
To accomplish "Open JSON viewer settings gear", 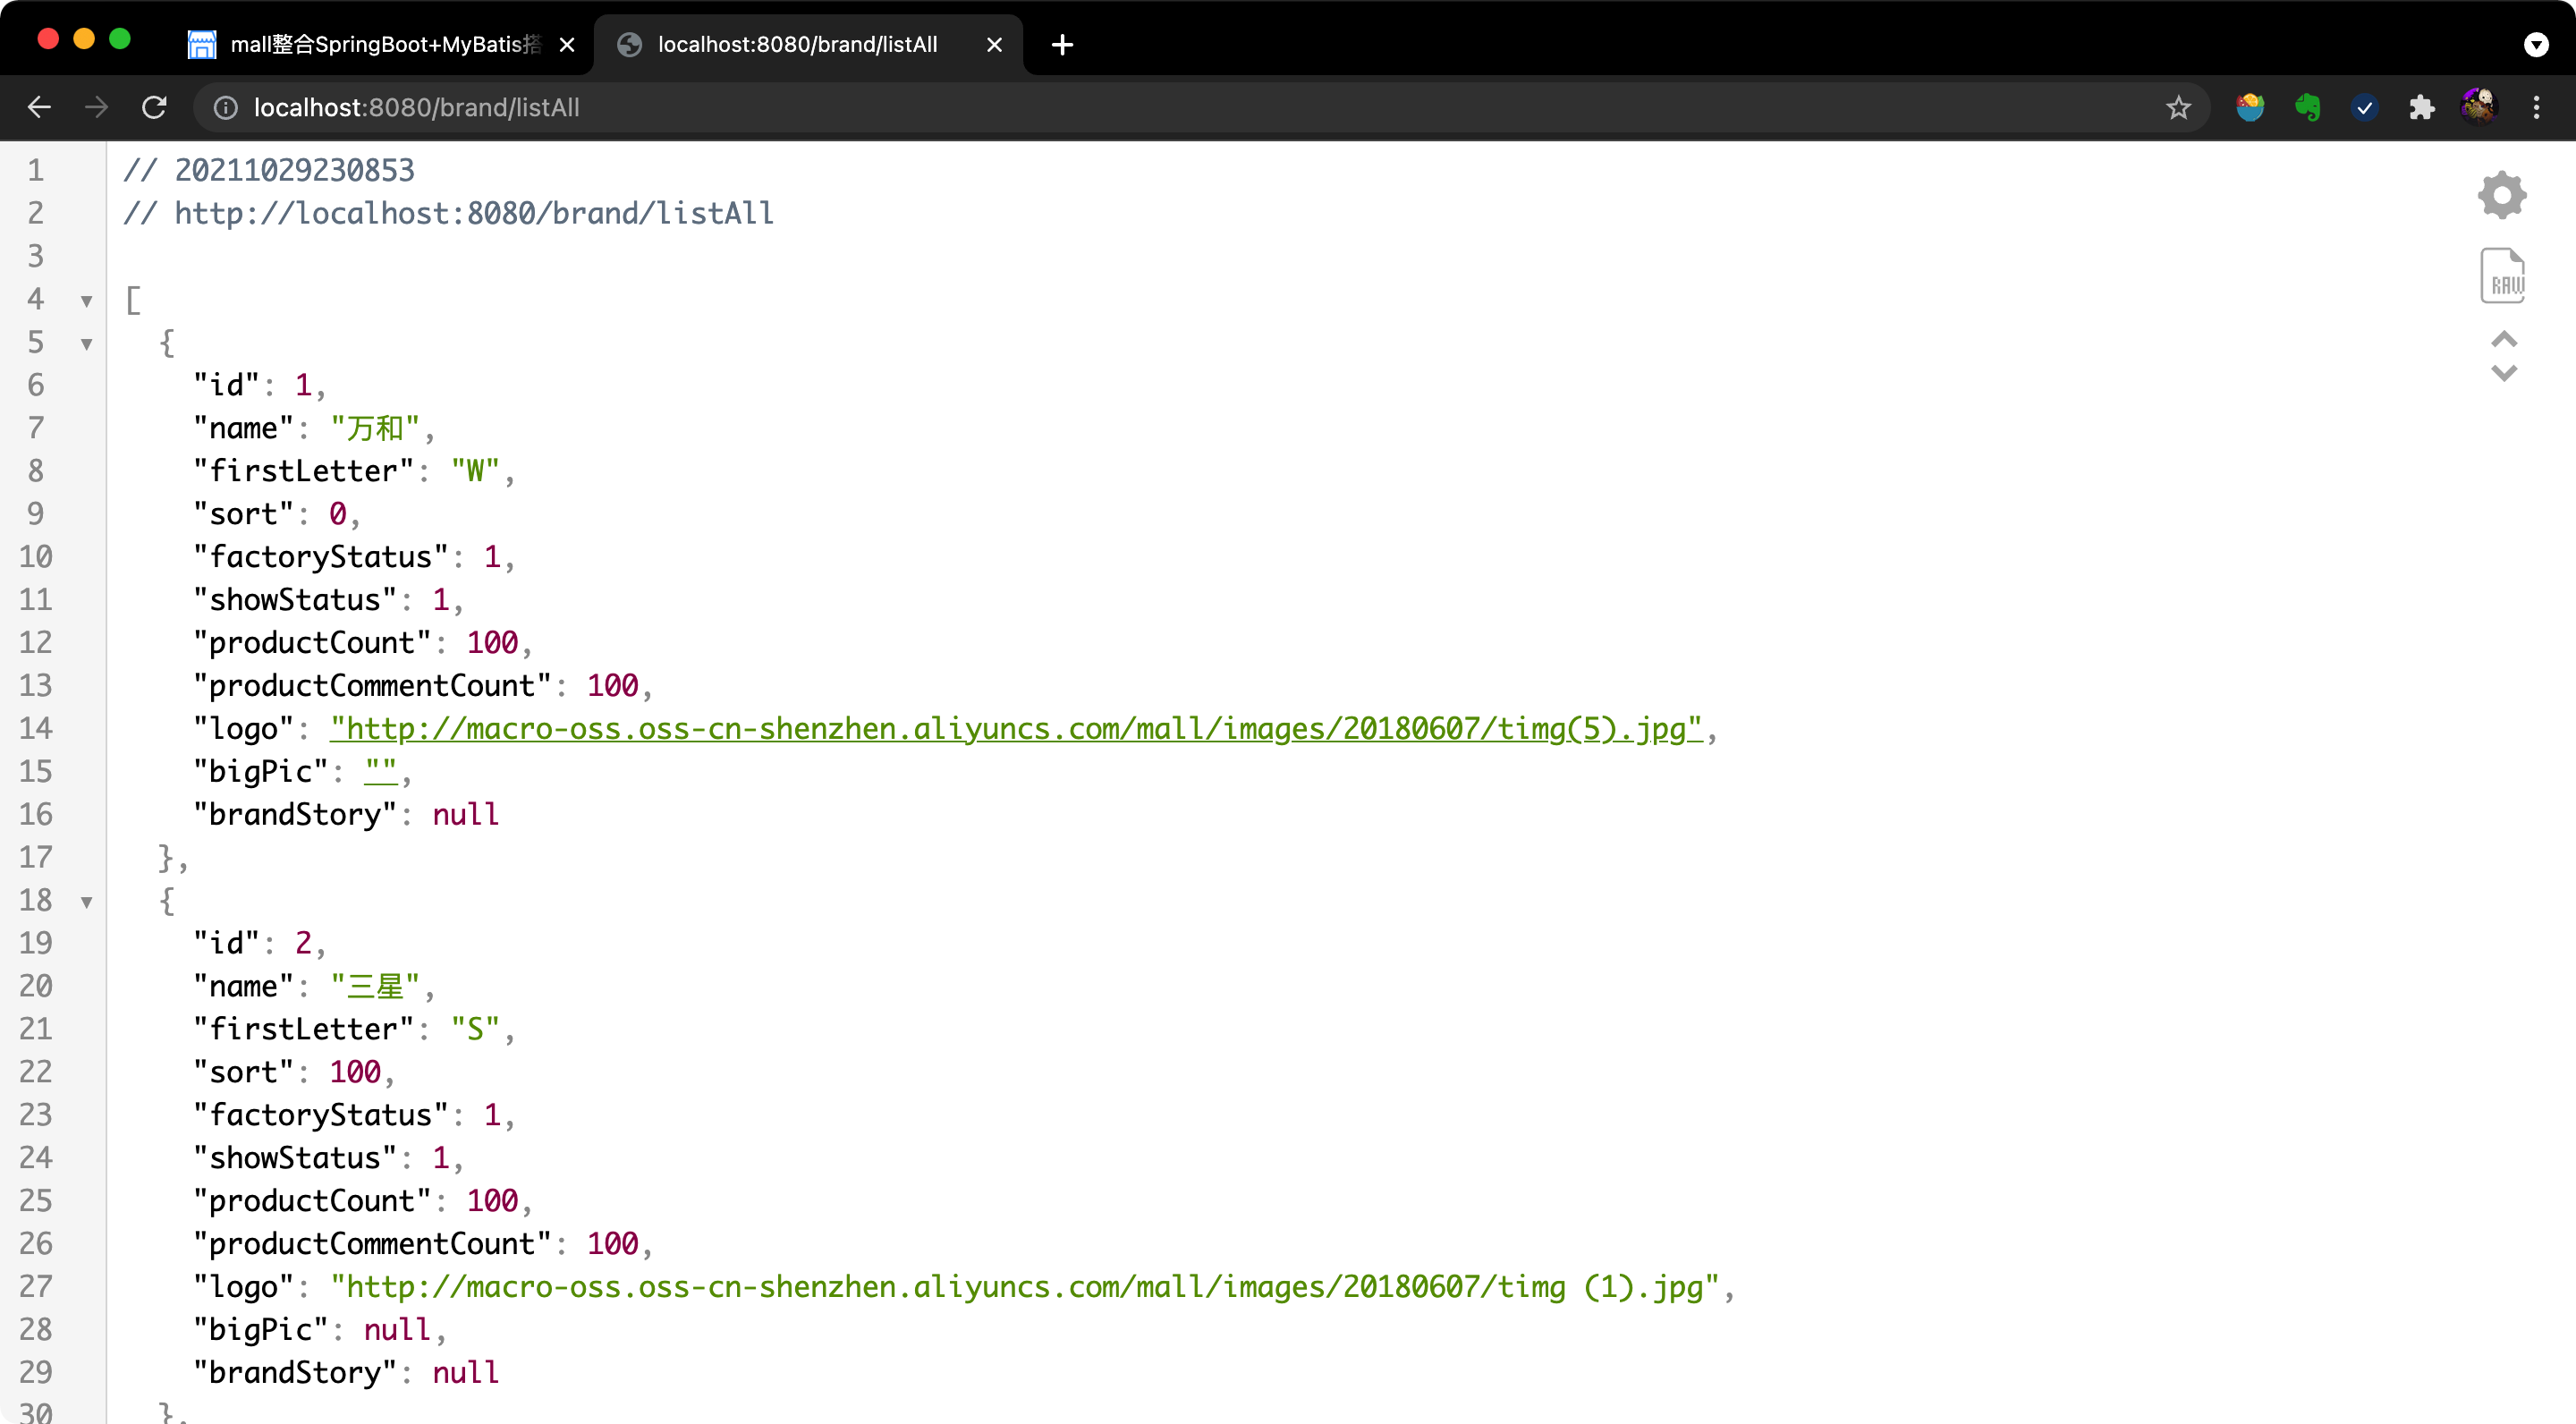I will tap(2503, 195).
